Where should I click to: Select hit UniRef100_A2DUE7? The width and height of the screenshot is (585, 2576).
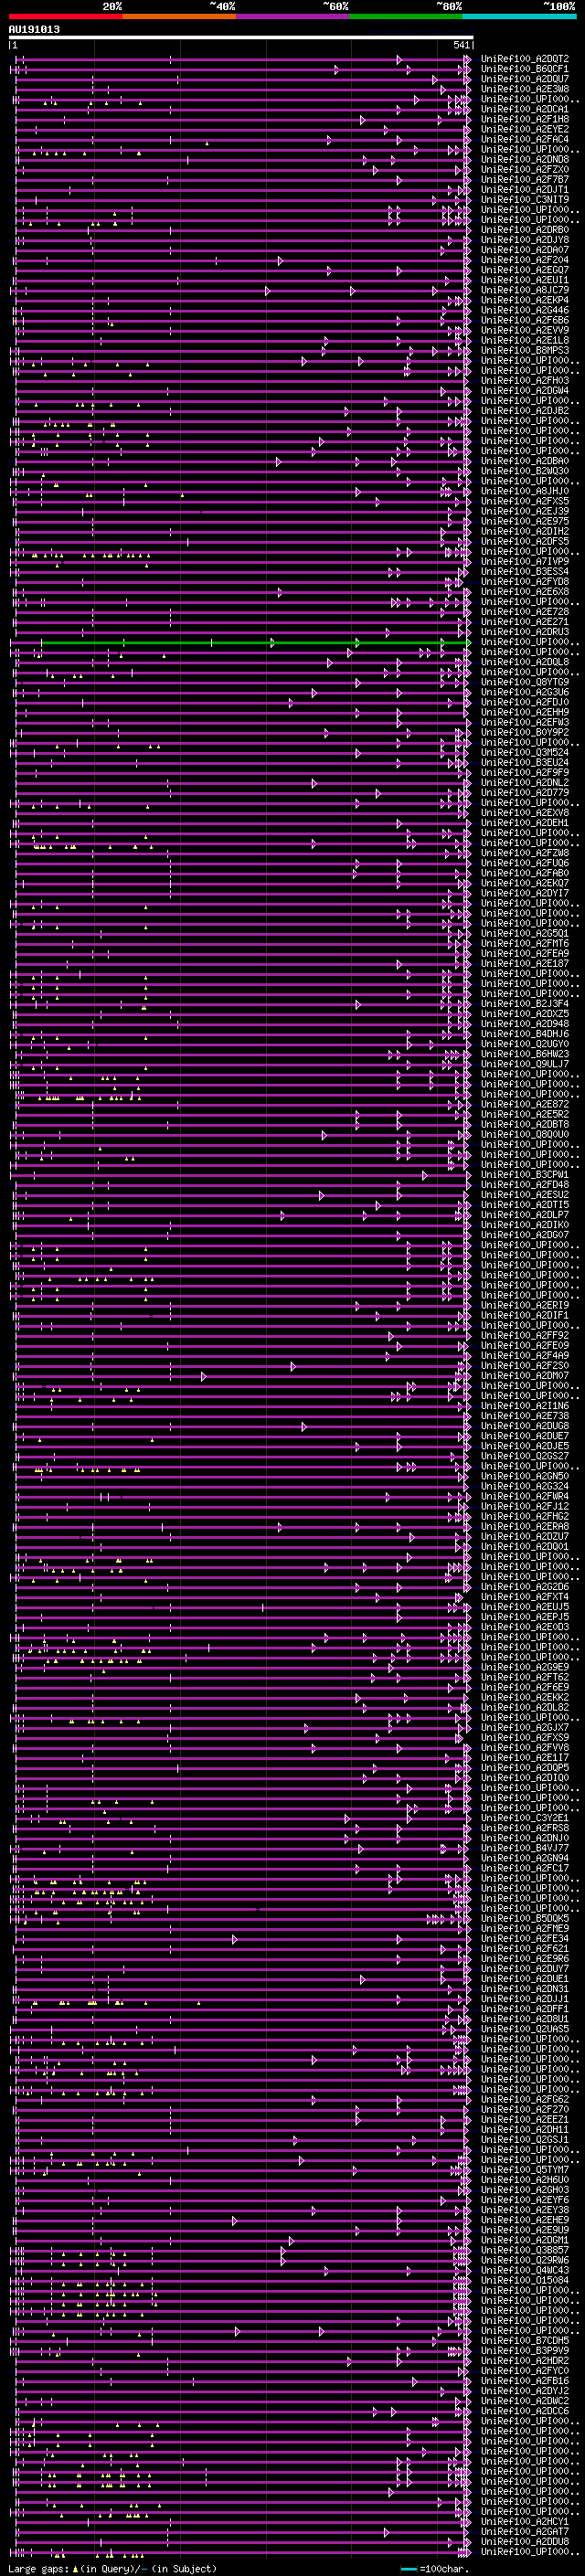click(525, 1435)
